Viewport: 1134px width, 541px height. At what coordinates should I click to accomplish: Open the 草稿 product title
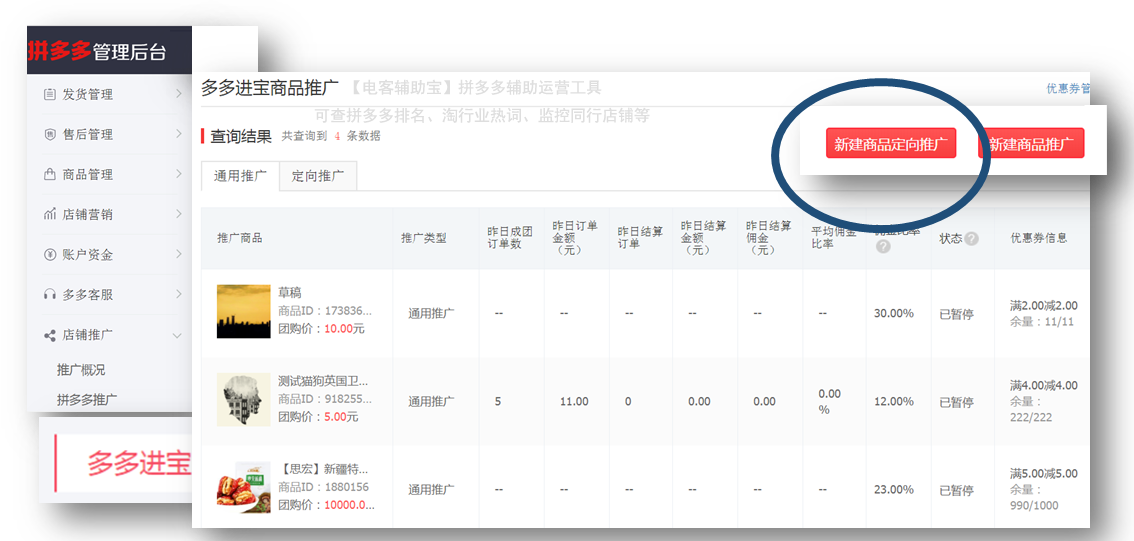tap(290, 293)
